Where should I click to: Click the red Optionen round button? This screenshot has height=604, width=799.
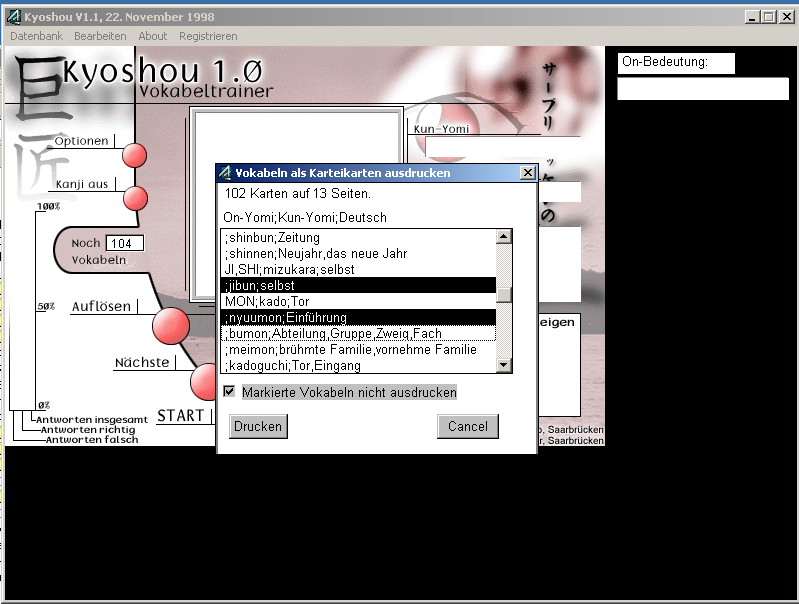click(134, 156)
